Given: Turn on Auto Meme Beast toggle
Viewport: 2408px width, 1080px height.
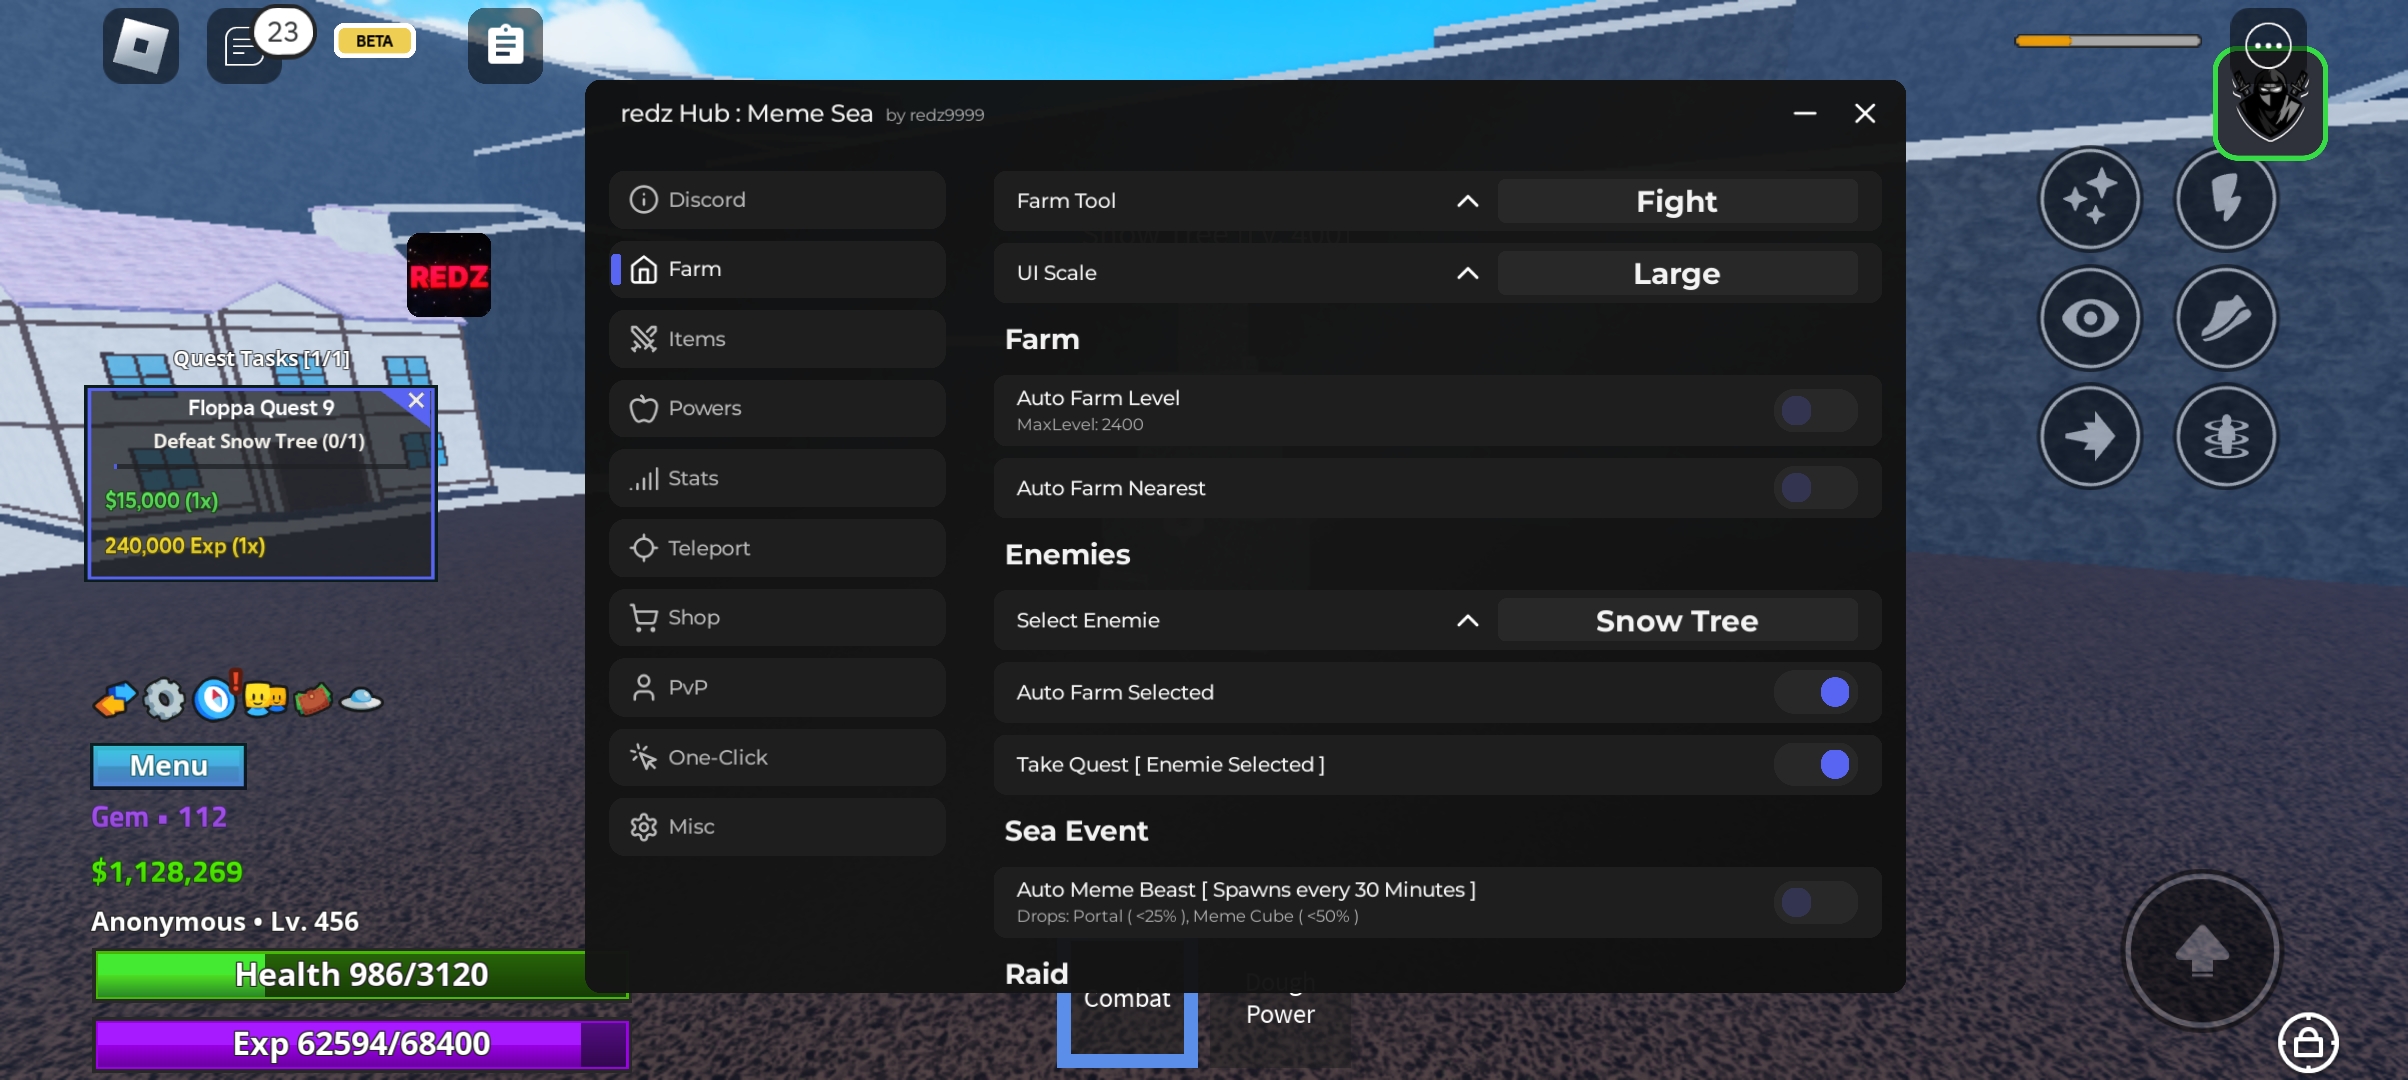Looking at the screenshot, I should pos(1814,902).
